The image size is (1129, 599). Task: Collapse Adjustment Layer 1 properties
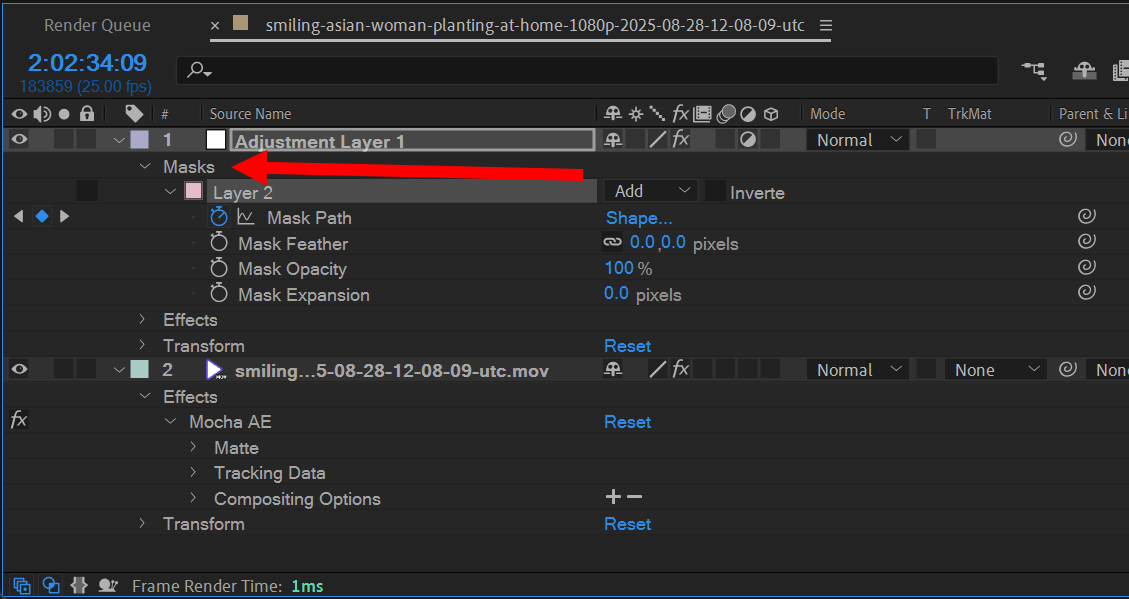(120, 140)
